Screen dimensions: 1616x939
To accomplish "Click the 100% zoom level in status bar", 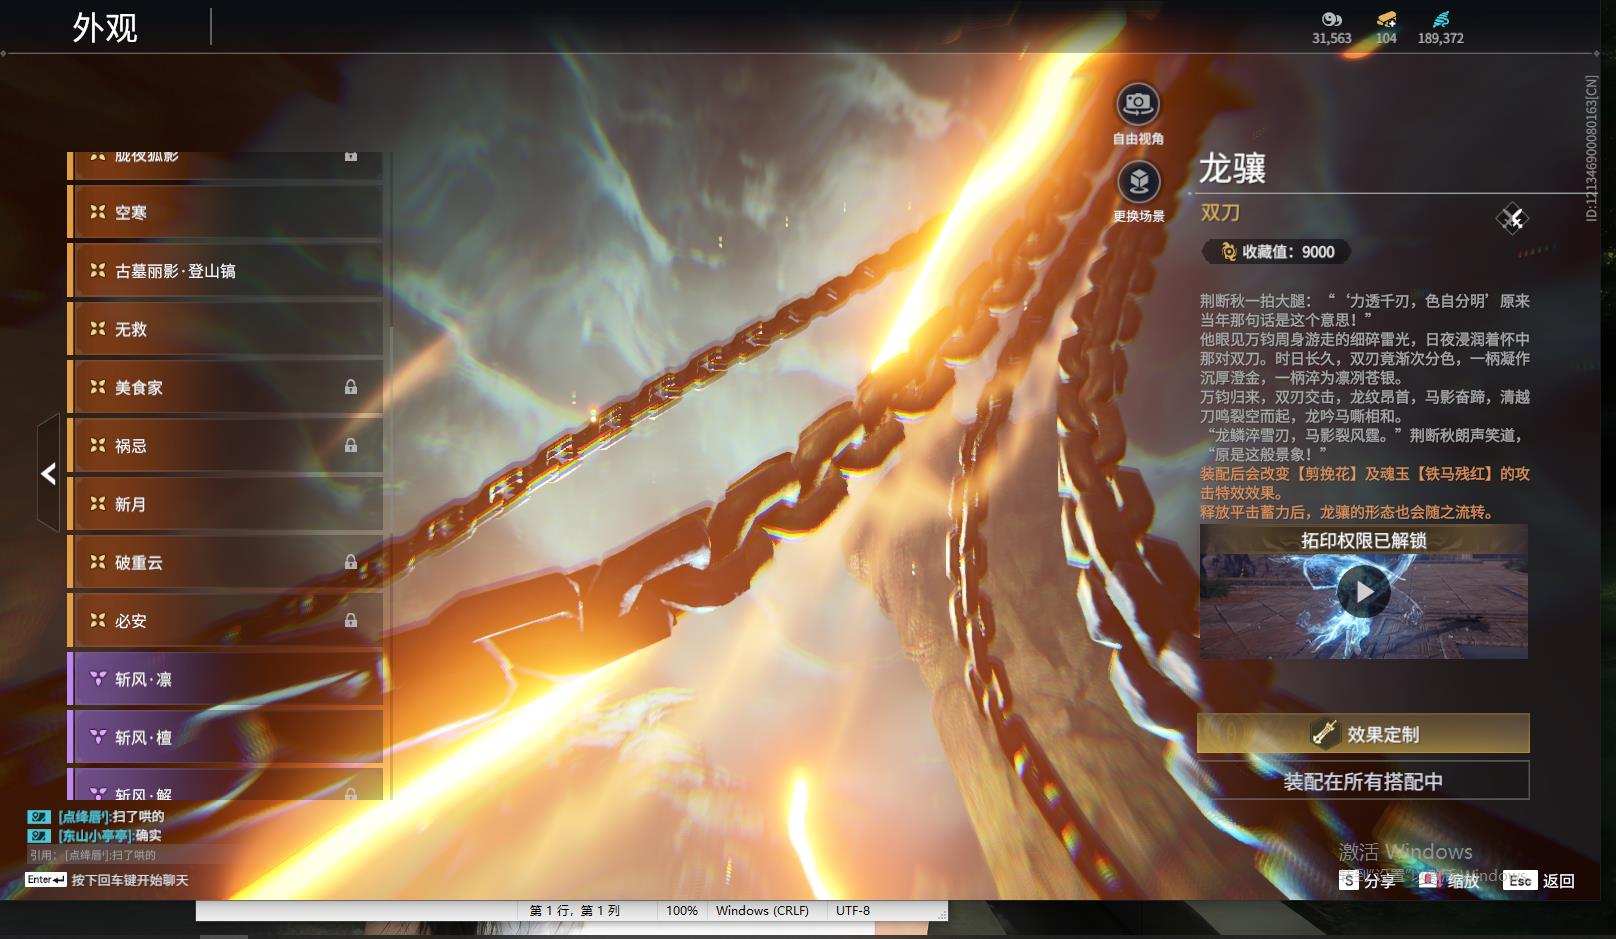I will pos(682,911).
